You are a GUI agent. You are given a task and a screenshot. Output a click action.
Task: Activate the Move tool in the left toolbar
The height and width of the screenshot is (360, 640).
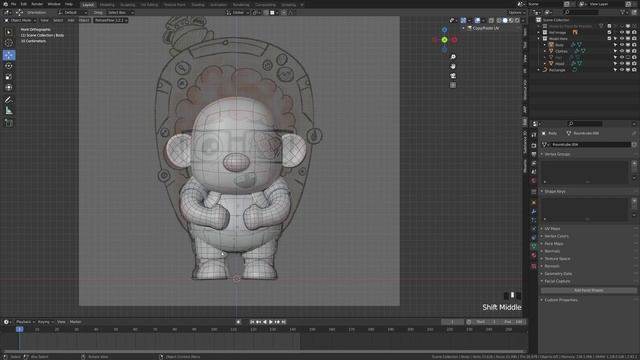pyautogui.click(x=9, y=55)
